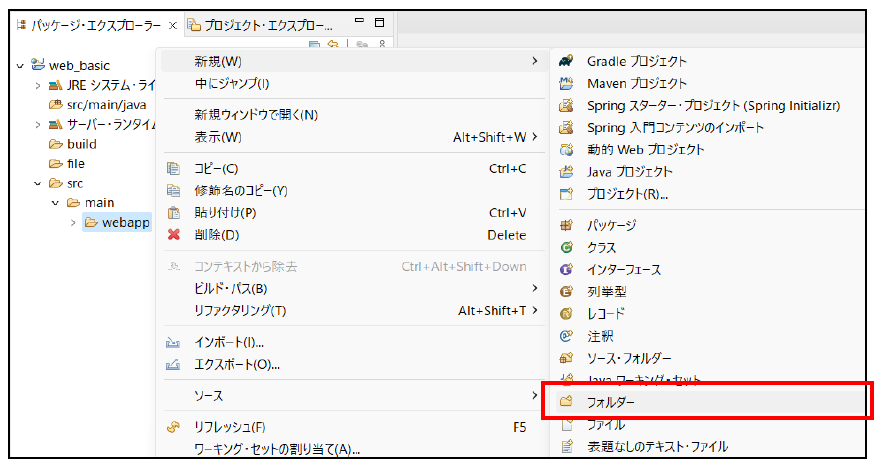
Task: Click the Spring スターター・プロジェクト icon
Action: tap(566, 106)
